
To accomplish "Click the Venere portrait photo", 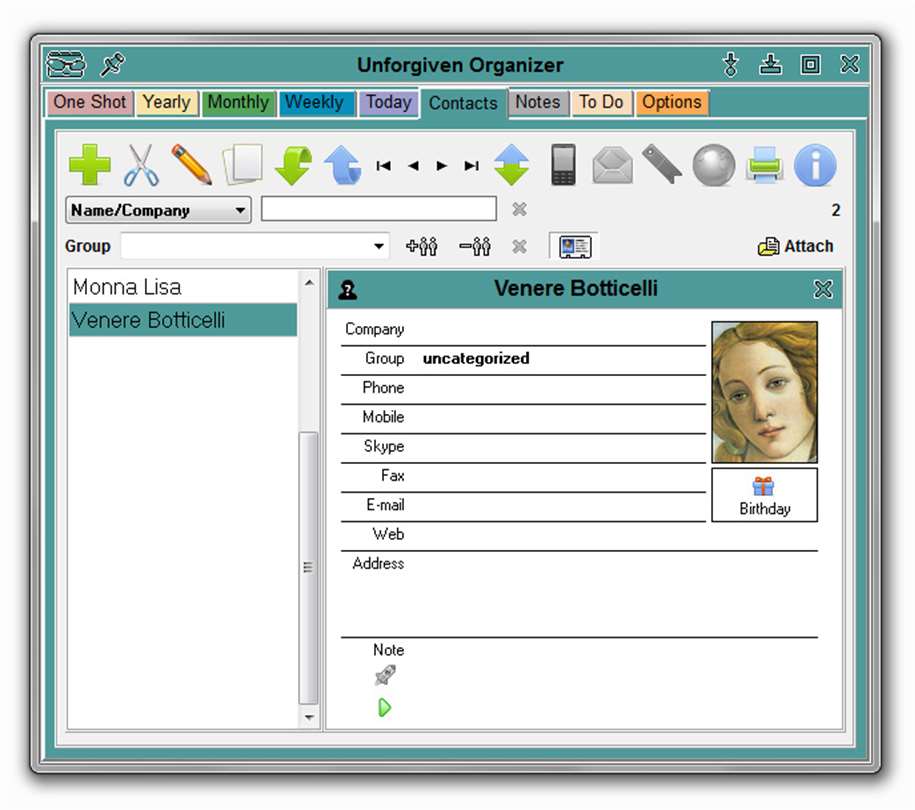I will click(764, 392).
